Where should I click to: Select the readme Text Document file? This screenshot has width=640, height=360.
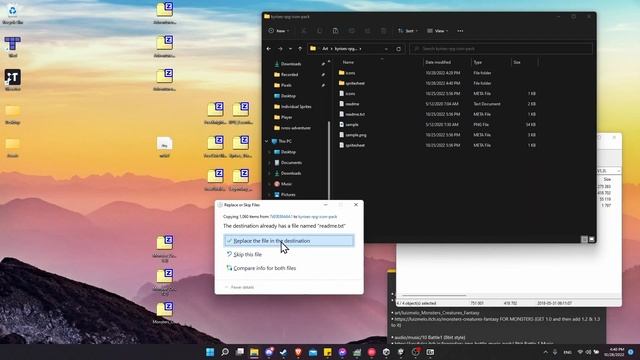(x=437, y=104)
